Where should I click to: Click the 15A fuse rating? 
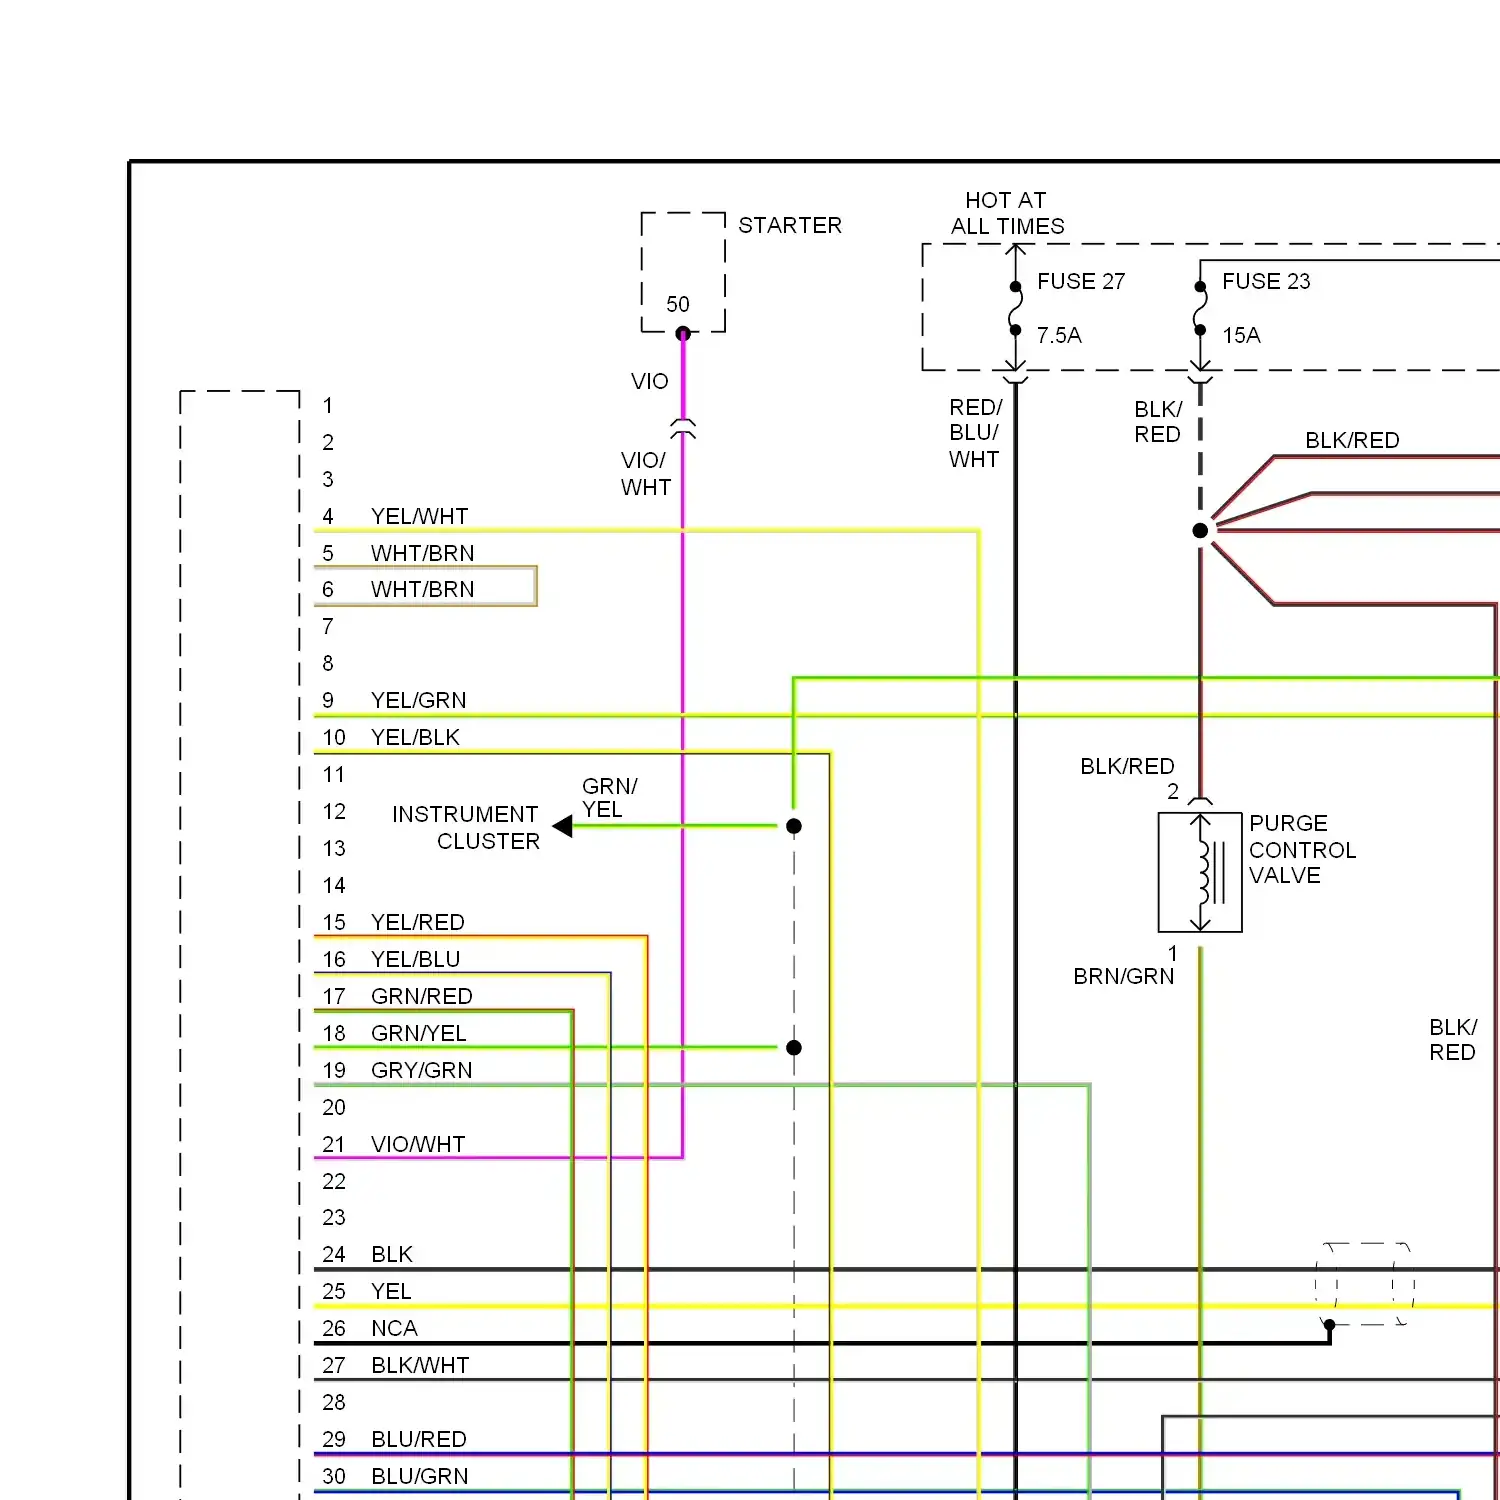pyautogui.click(x=1241, y=335)
